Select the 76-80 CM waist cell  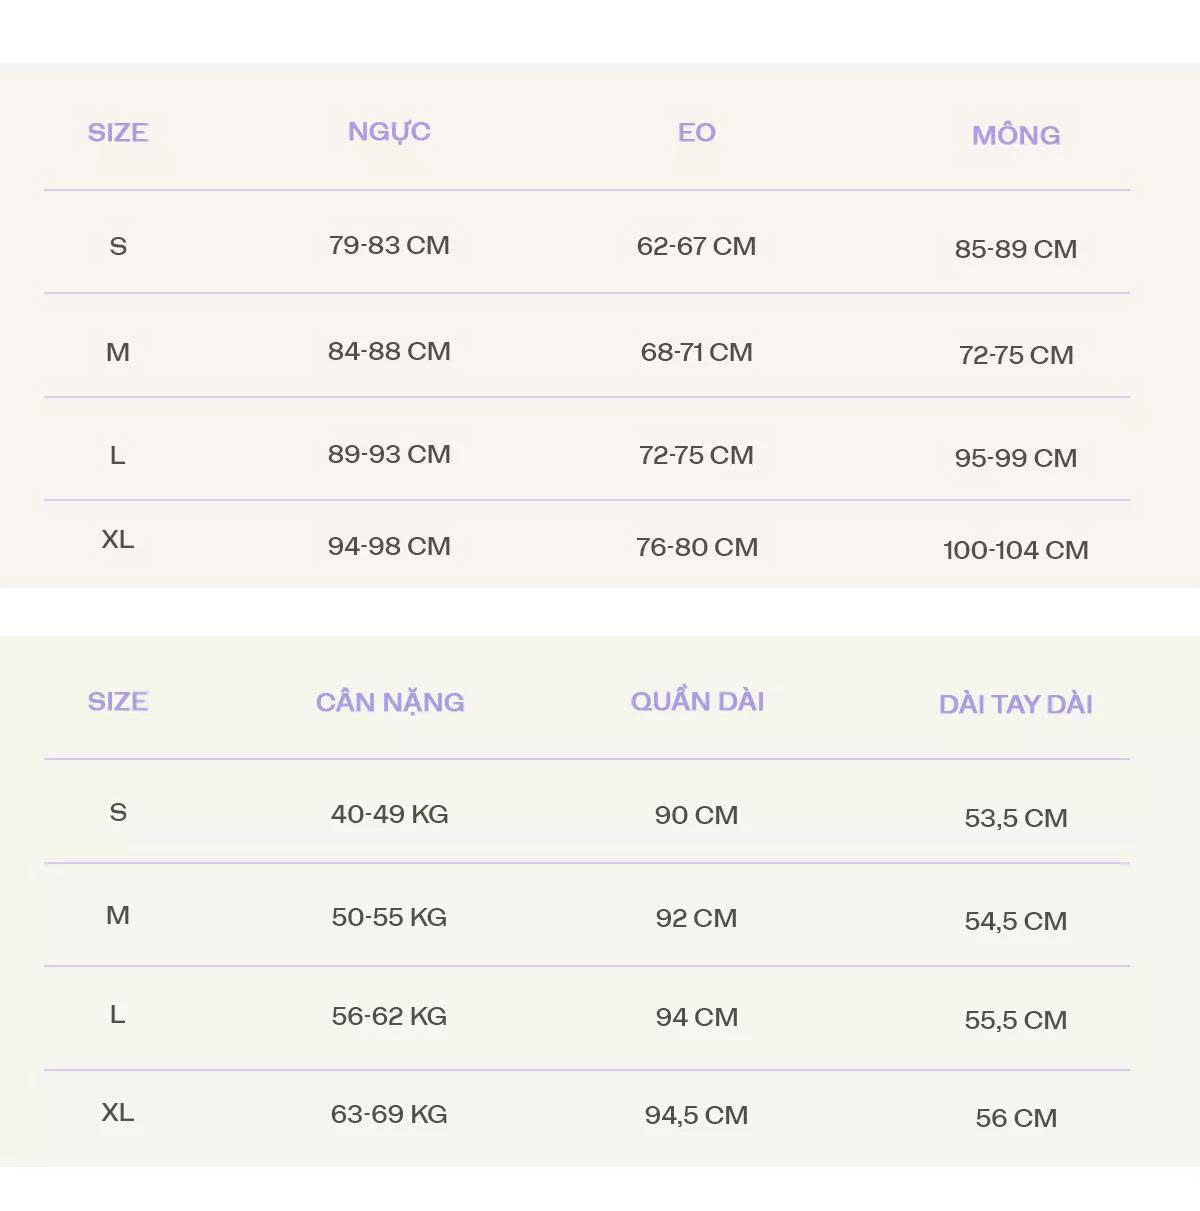coord(696,548)
